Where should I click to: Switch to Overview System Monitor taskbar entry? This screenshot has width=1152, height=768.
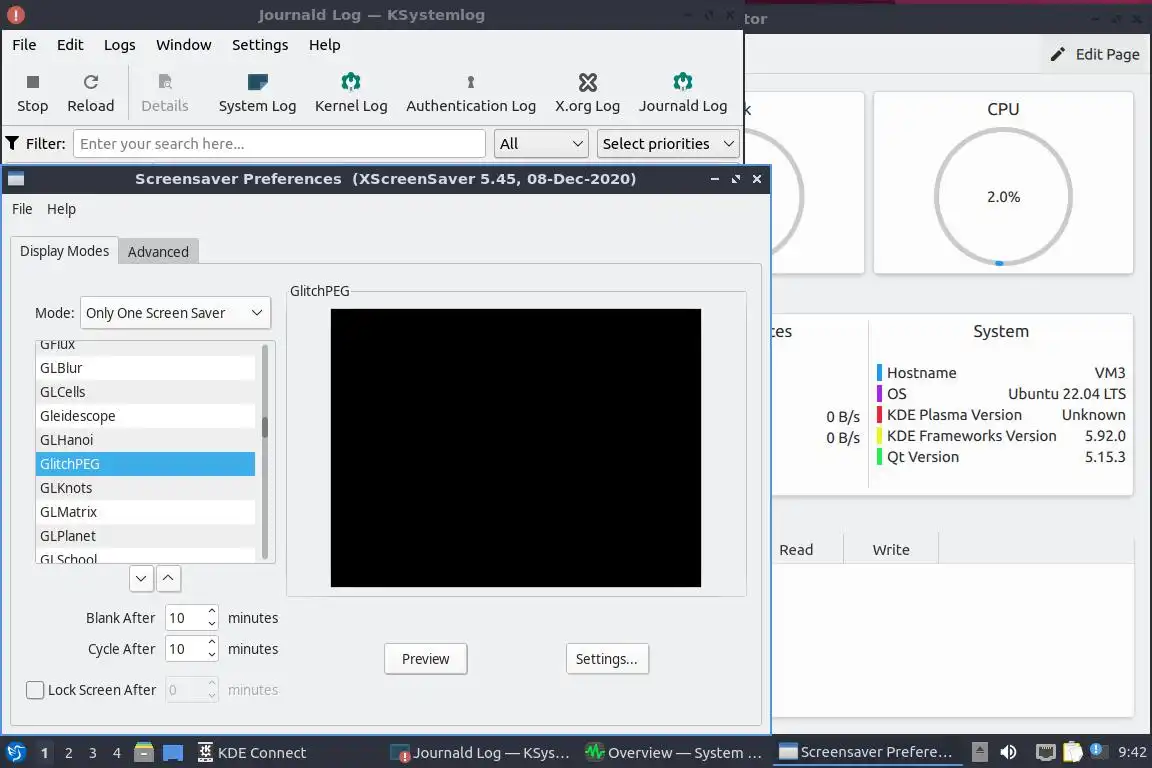674,753
